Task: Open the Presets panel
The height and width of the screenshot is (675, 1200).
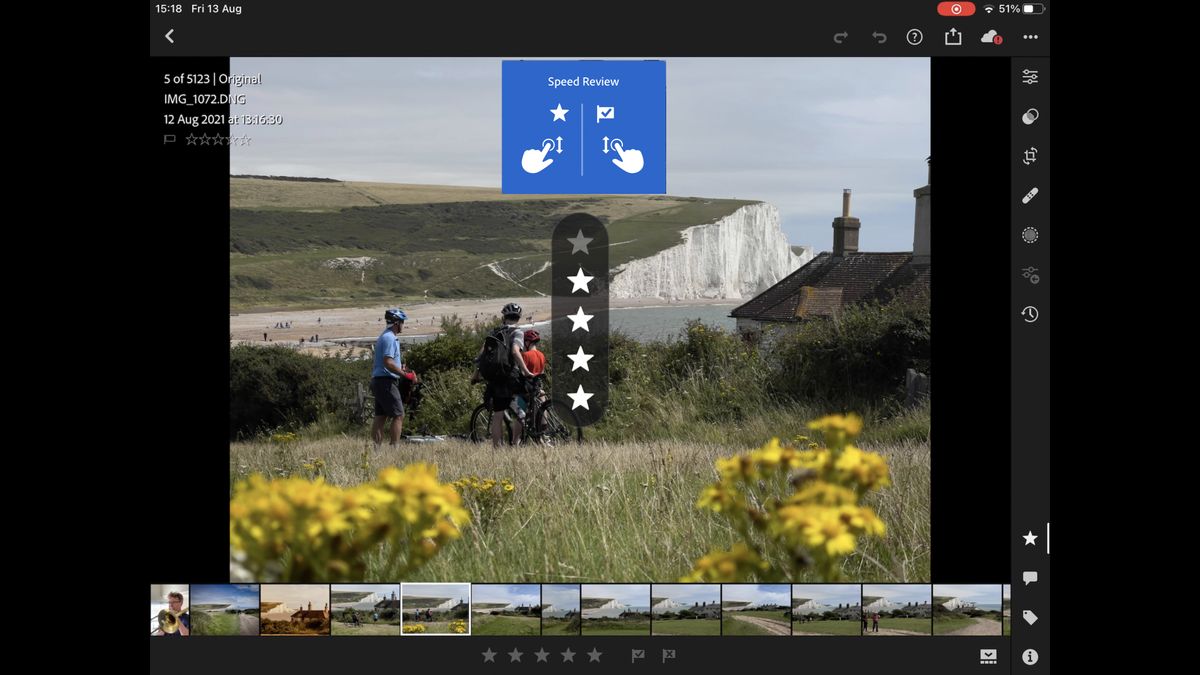Action: click(x=1029, y=116)
